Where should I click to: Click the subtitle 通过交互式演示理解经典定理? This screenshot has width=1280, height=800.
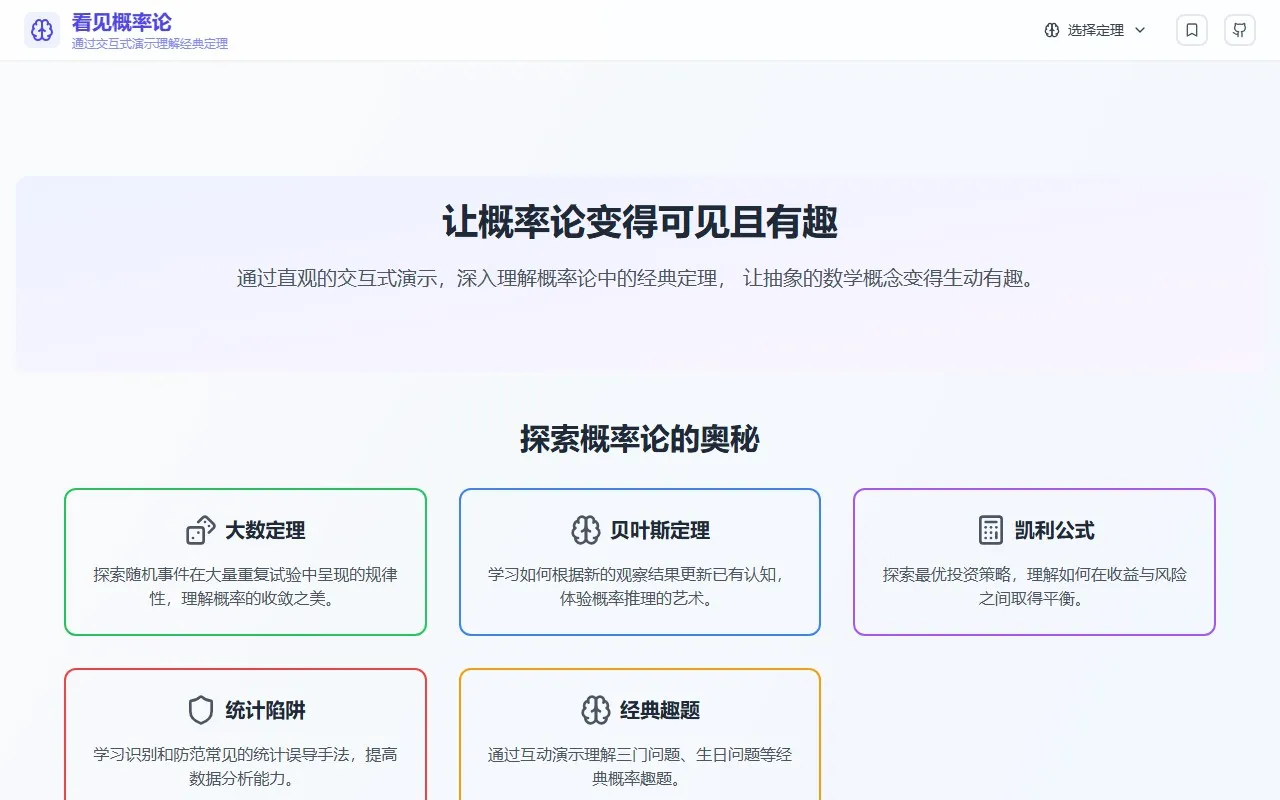pyautogui.click(x=147, y=43)
